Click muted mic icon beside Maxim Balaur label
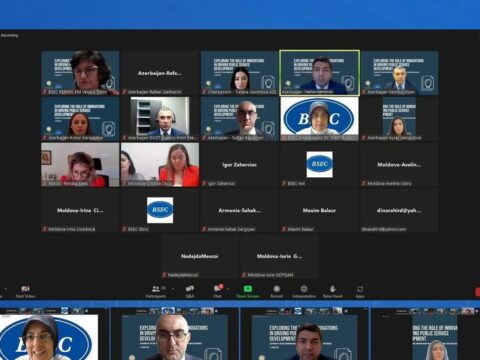 click(x=284, y=229)
